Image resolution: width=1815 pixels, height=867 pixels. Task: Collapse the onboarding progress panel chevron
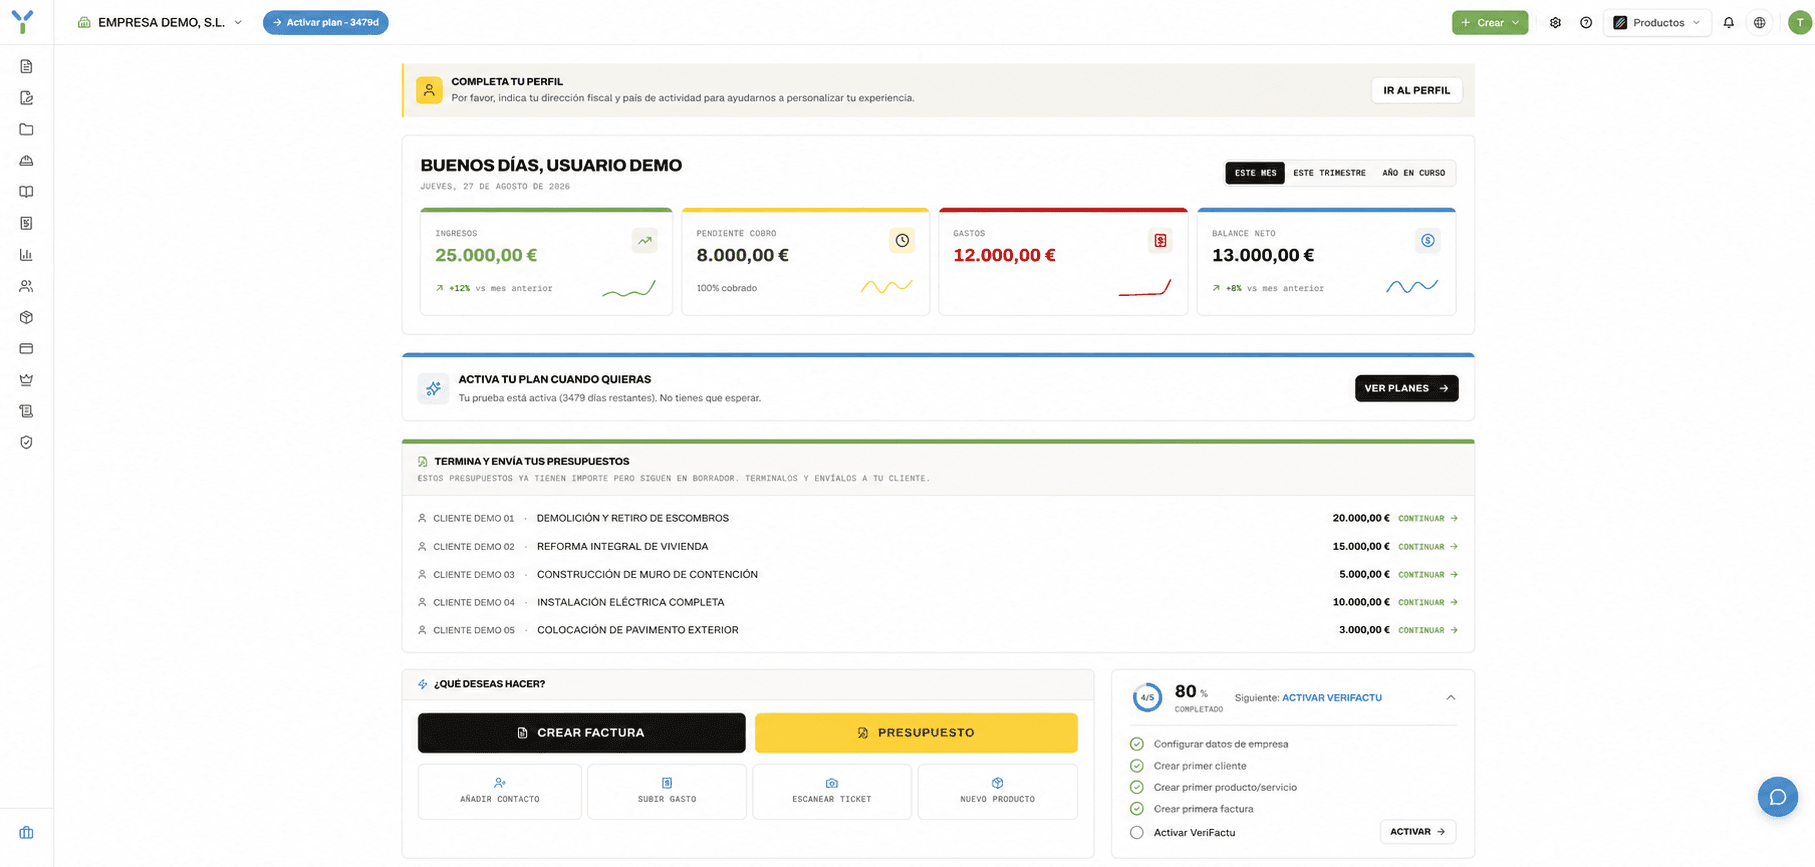1450,698
